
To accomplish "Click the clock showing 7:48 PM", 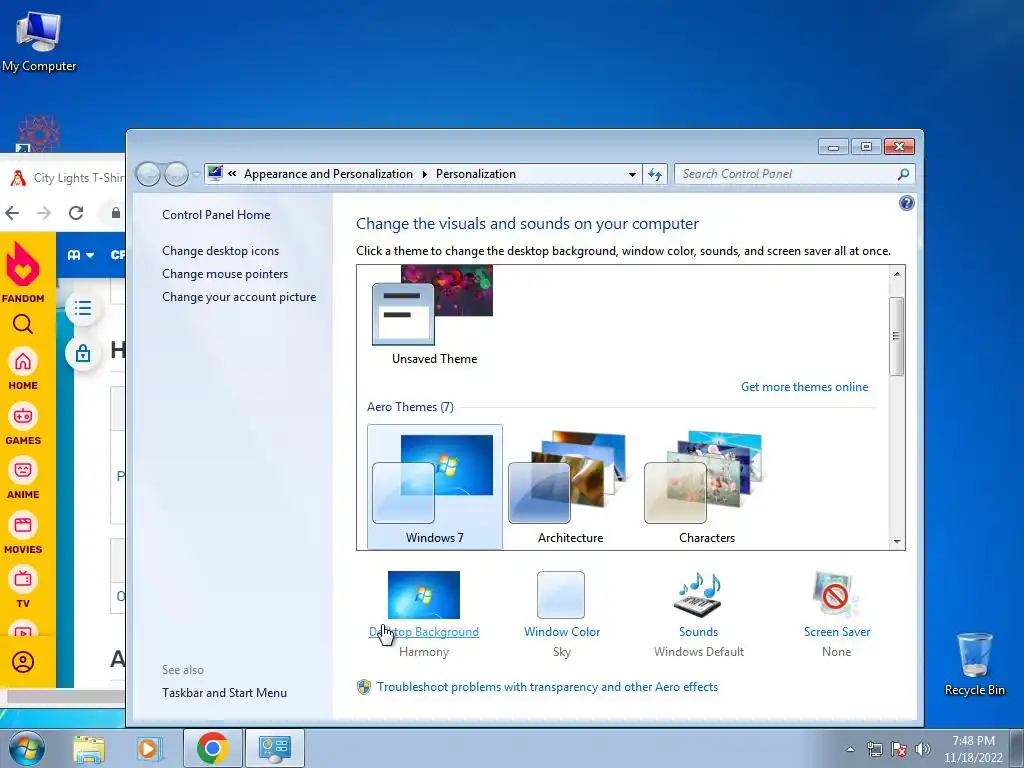I will [973, 748].
